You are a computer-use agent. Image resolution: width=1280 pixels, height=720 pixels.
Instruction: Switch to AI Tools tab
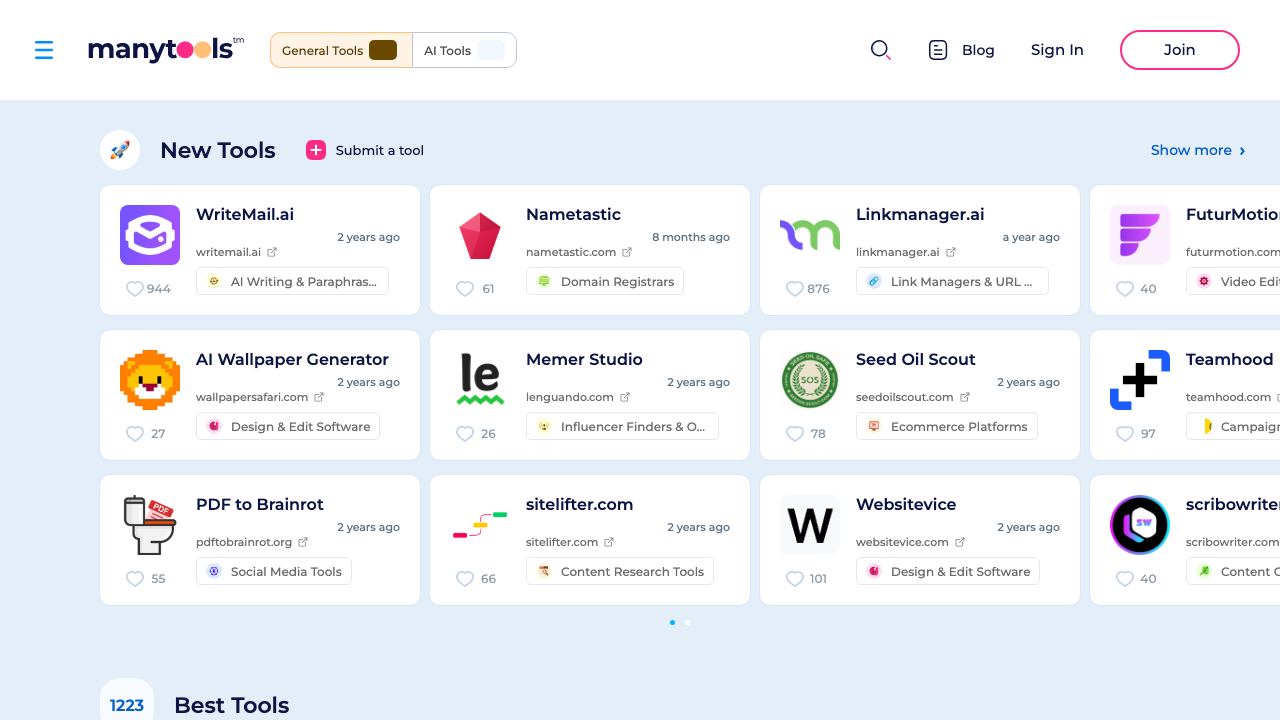pos(464,50)
